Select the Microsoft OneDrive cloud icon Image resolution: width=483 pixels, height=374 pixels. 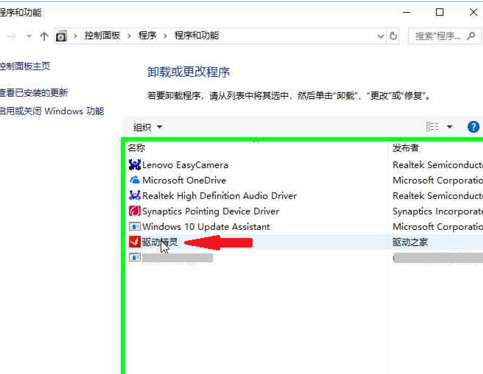pyautogui.click(x=135, y=180)
